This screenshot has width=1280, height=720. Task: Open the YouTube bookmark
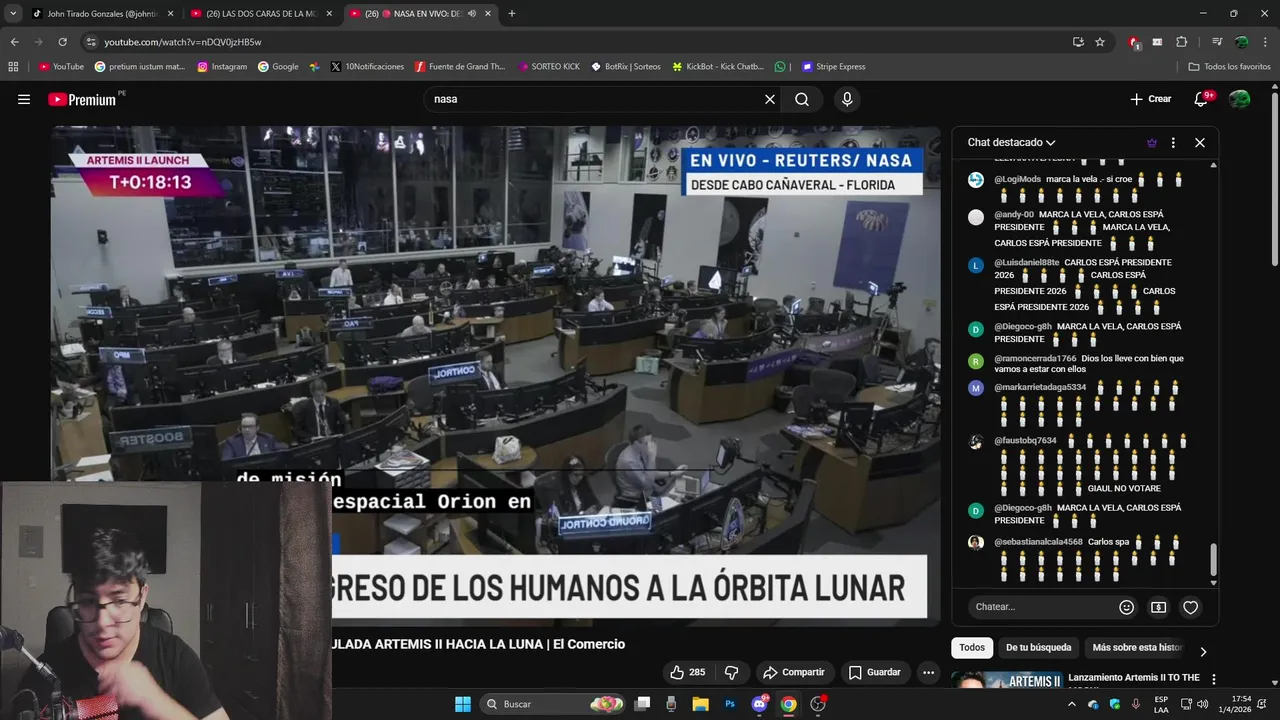(61, 67)
